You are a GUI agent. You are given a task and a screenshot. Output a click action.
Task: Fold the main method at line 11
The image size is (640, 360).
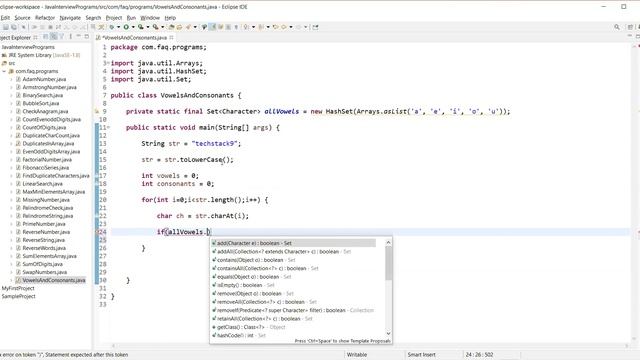(x=108, y=127)
